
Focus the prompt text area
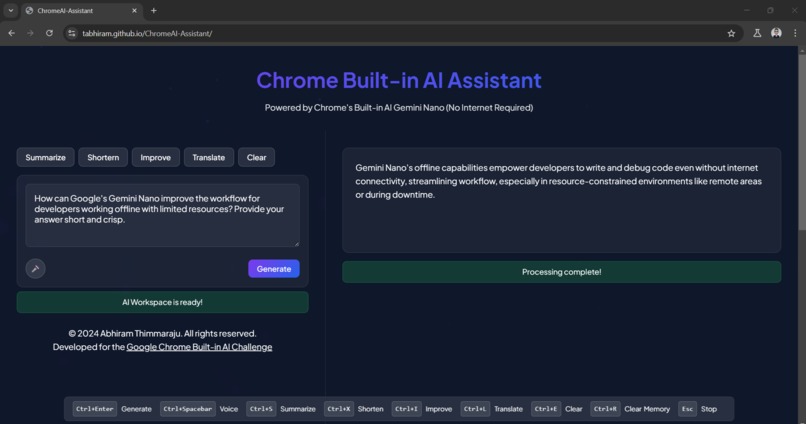pyautogui.click(x=162, y=215)
